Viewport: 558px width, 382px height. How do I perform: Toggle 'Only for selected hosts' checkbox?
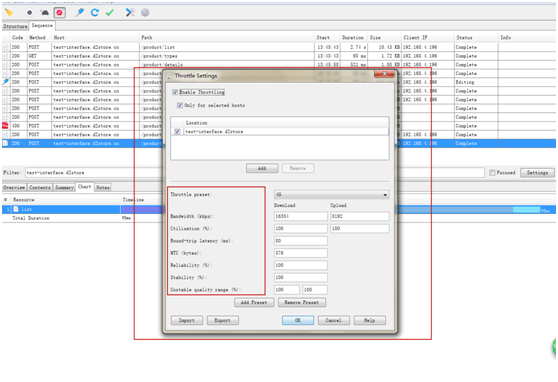(x=180, y=105)
